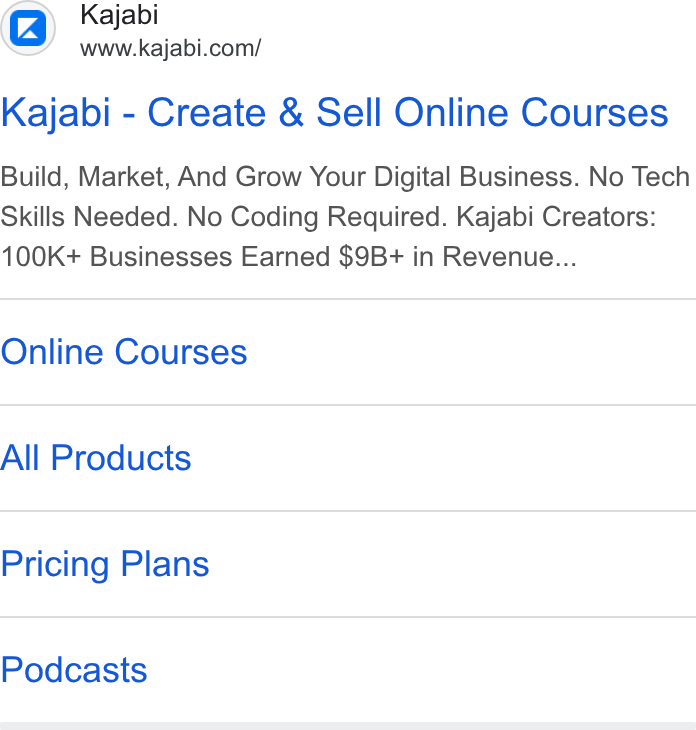The width and height of the screenshot is (696, 730).
Task: Click 'Sell Online' in the blue headline
Action: coord(412,113)
